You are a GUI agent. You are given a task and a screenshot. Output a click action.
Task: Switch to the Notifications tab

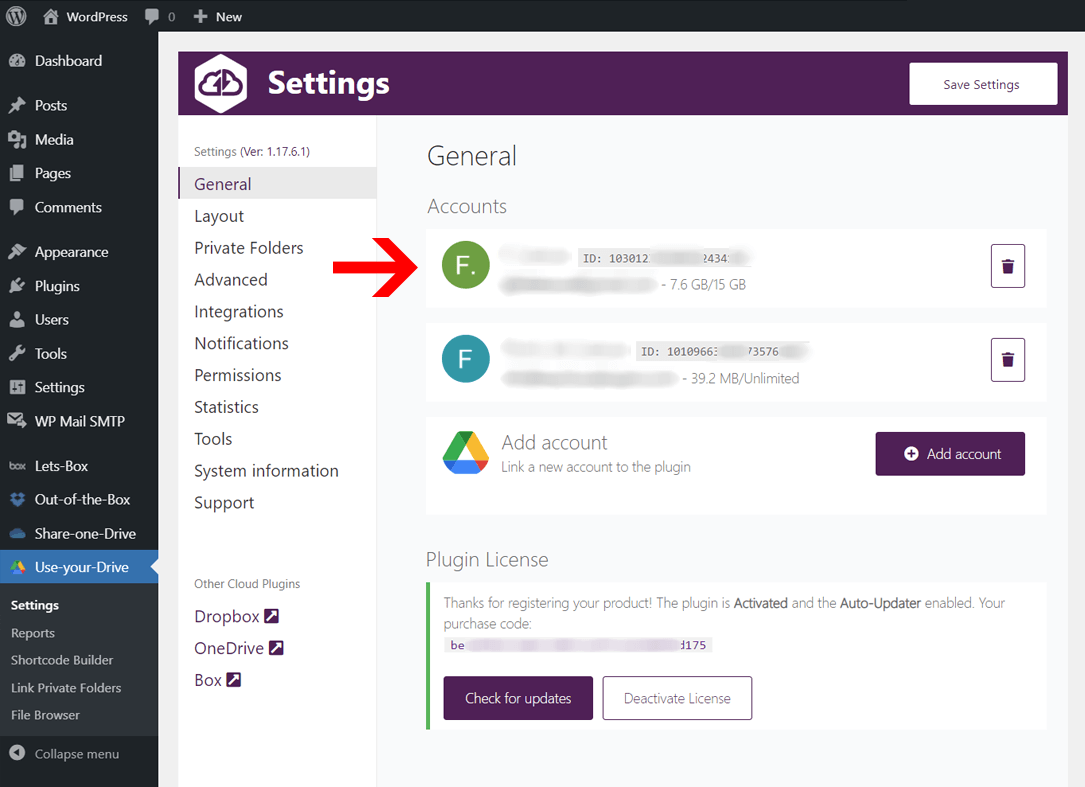241,343
